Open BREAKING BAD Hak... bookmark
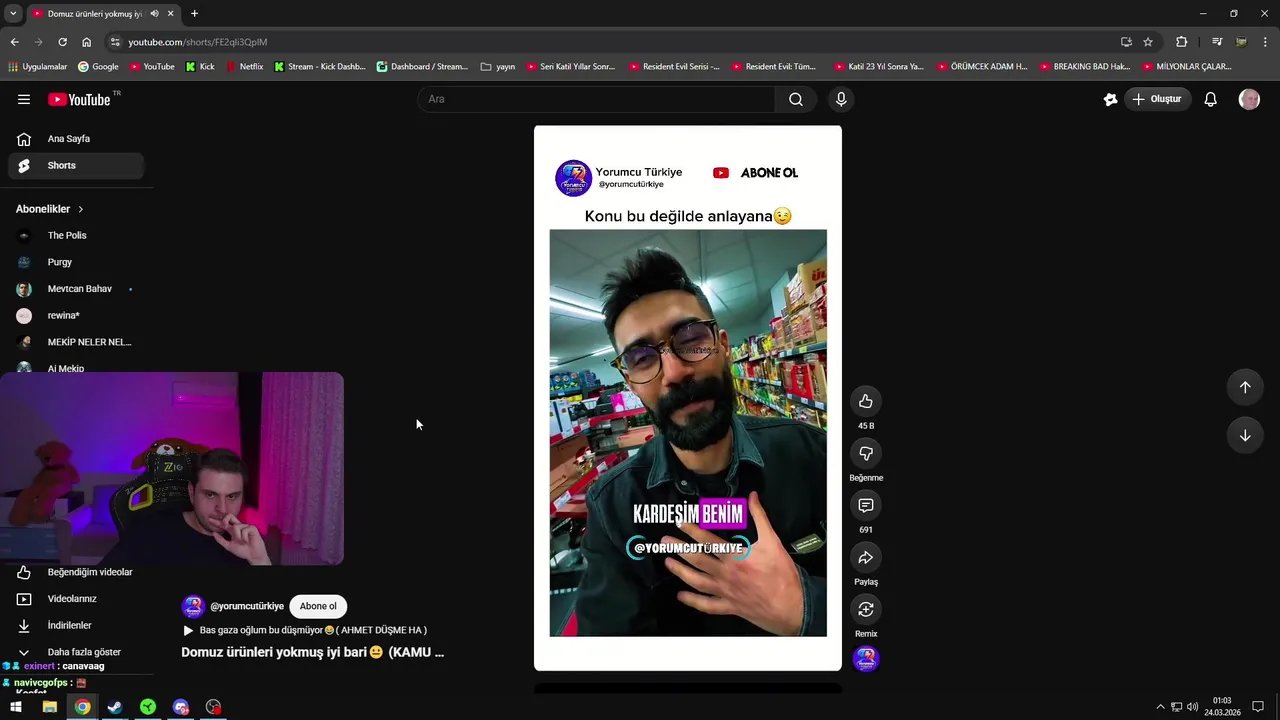The image size is (1280, 720). pos(1085,67)
